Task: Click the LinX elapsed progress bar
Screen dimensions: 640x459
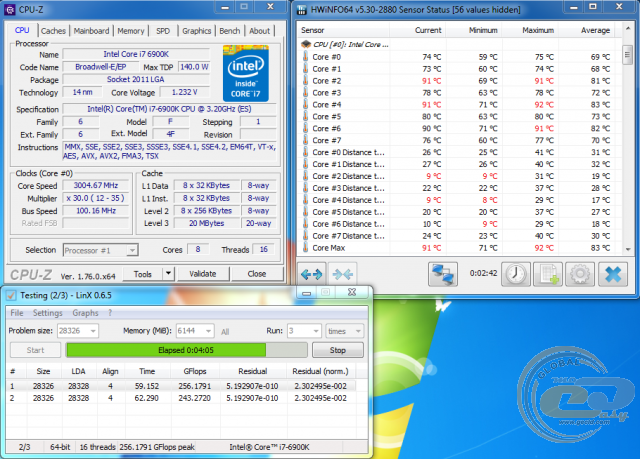Action: coord(187,350)
